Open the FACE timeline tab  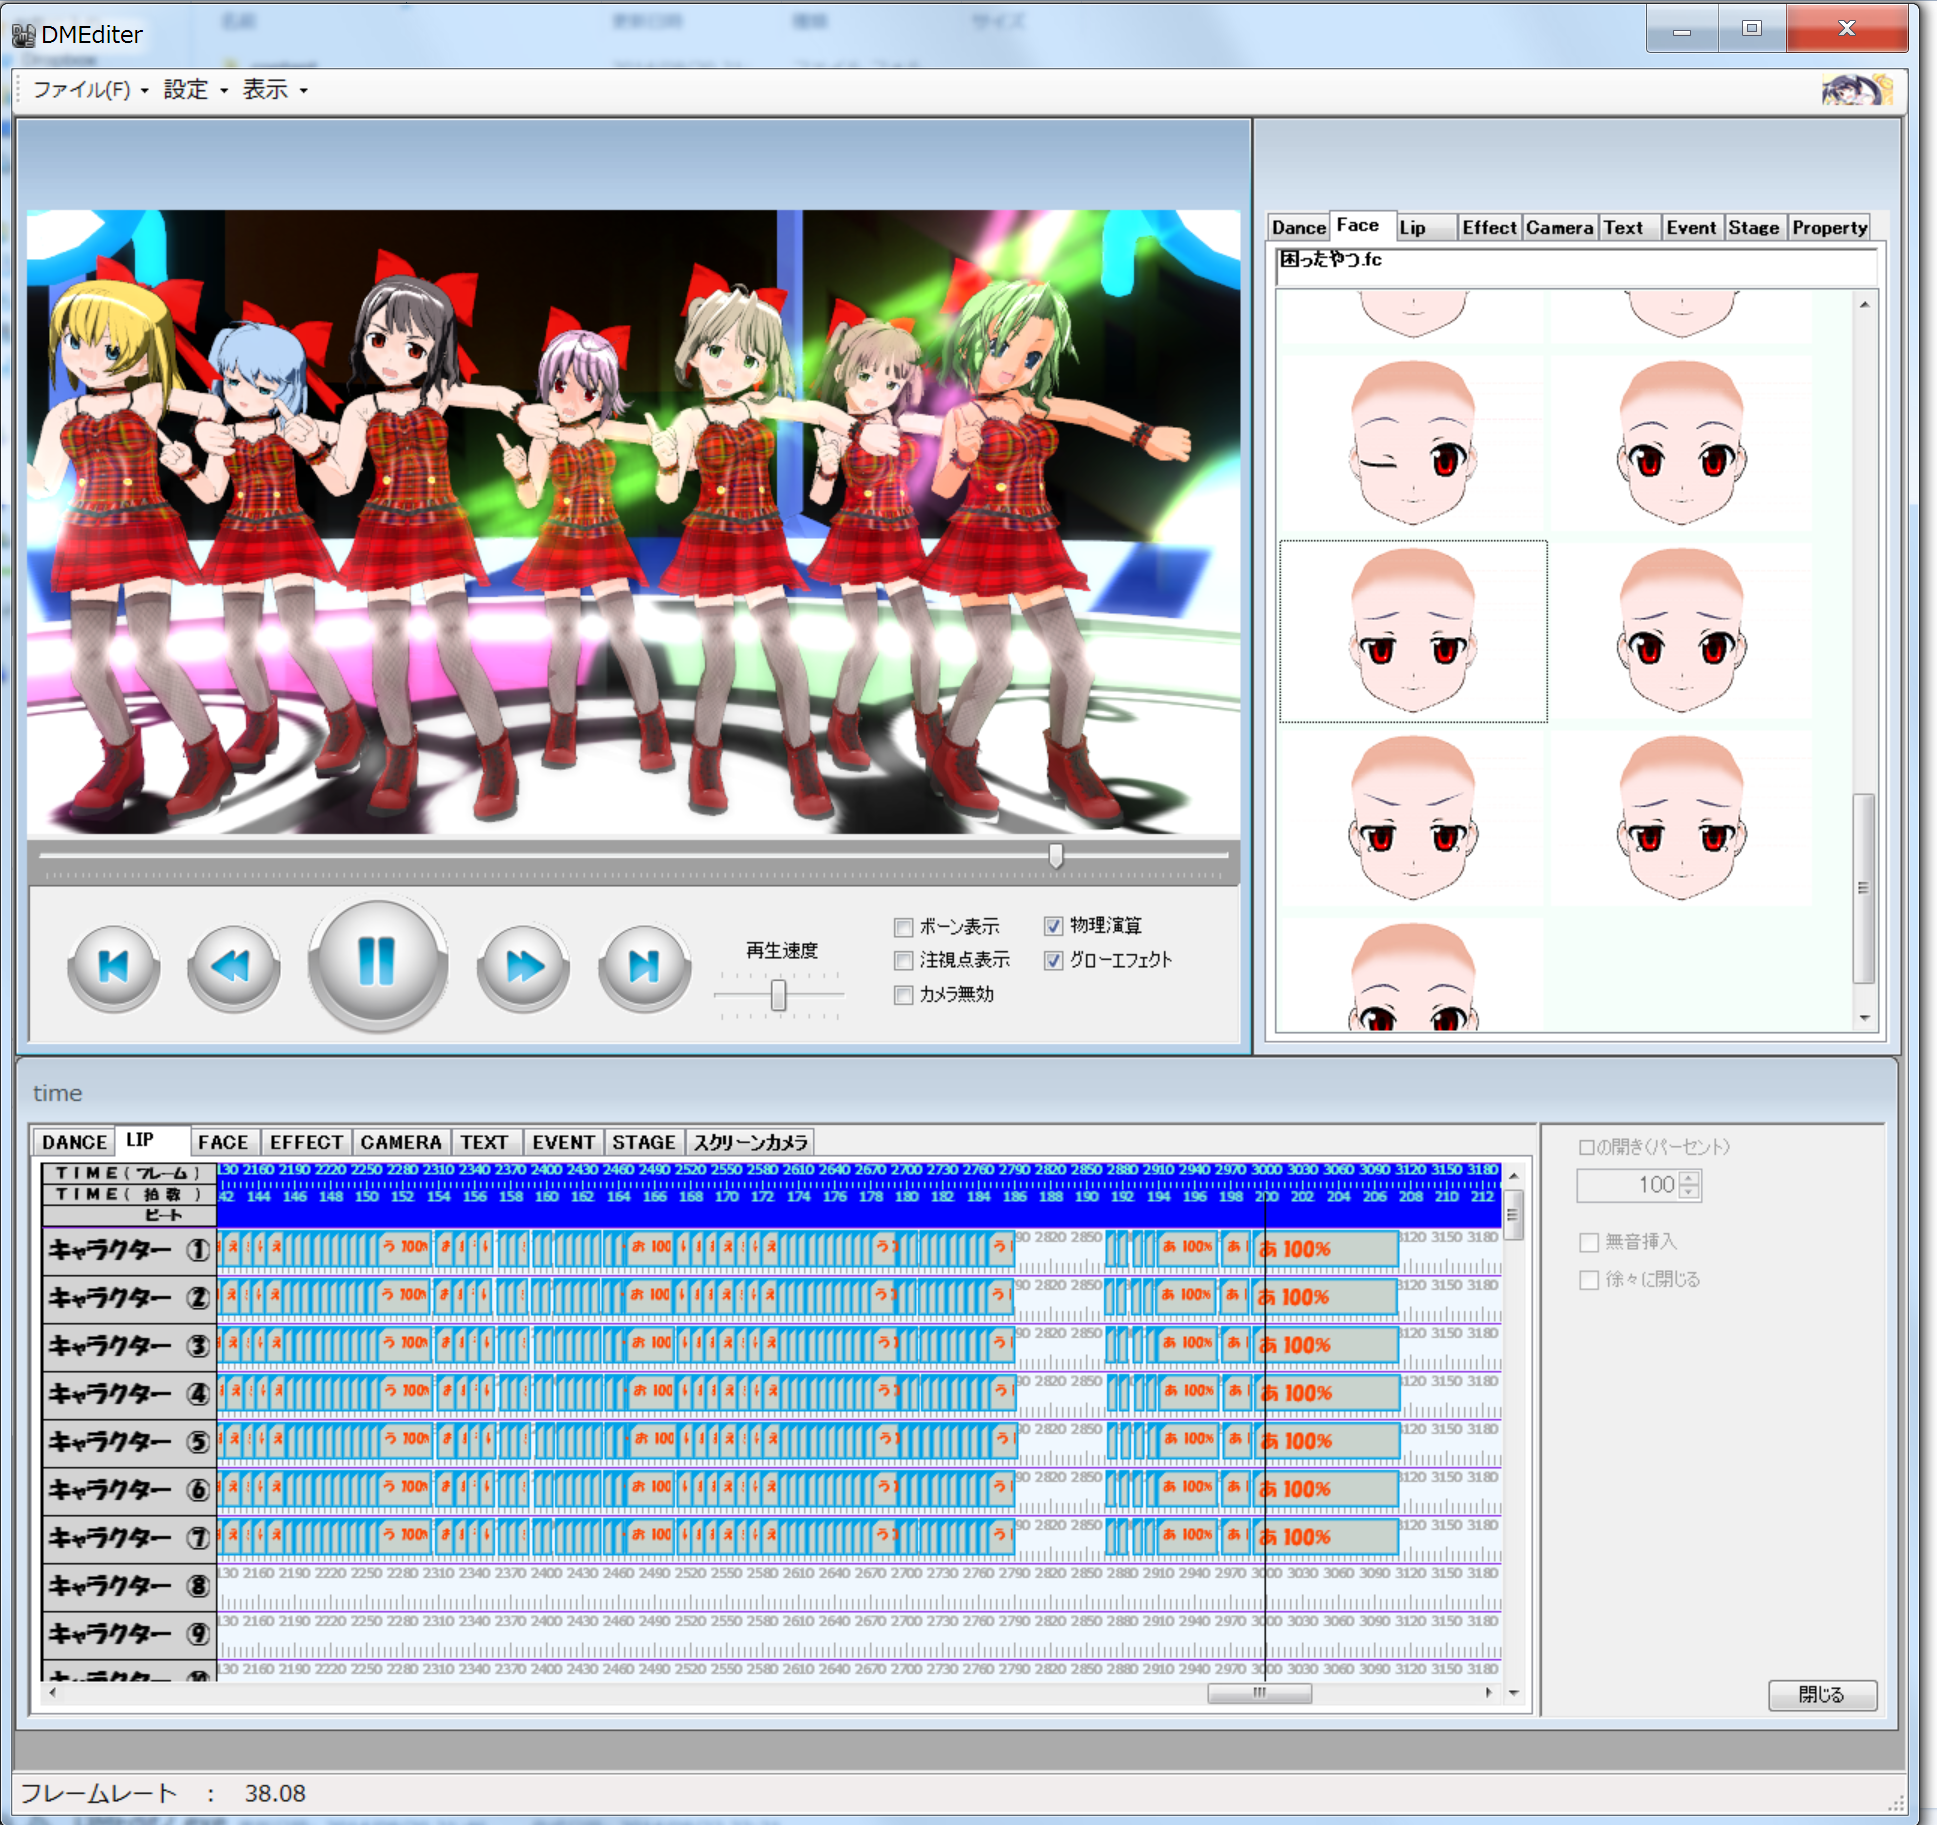[x=223, y=1142]
